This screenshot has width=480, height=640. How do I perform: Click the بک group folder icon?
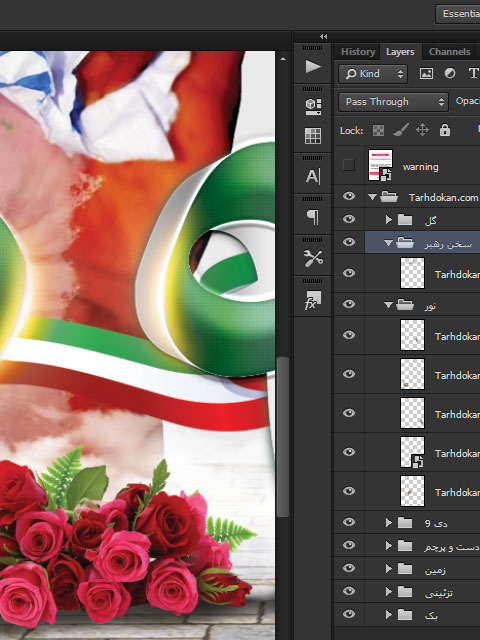click(x=405, y=614)
